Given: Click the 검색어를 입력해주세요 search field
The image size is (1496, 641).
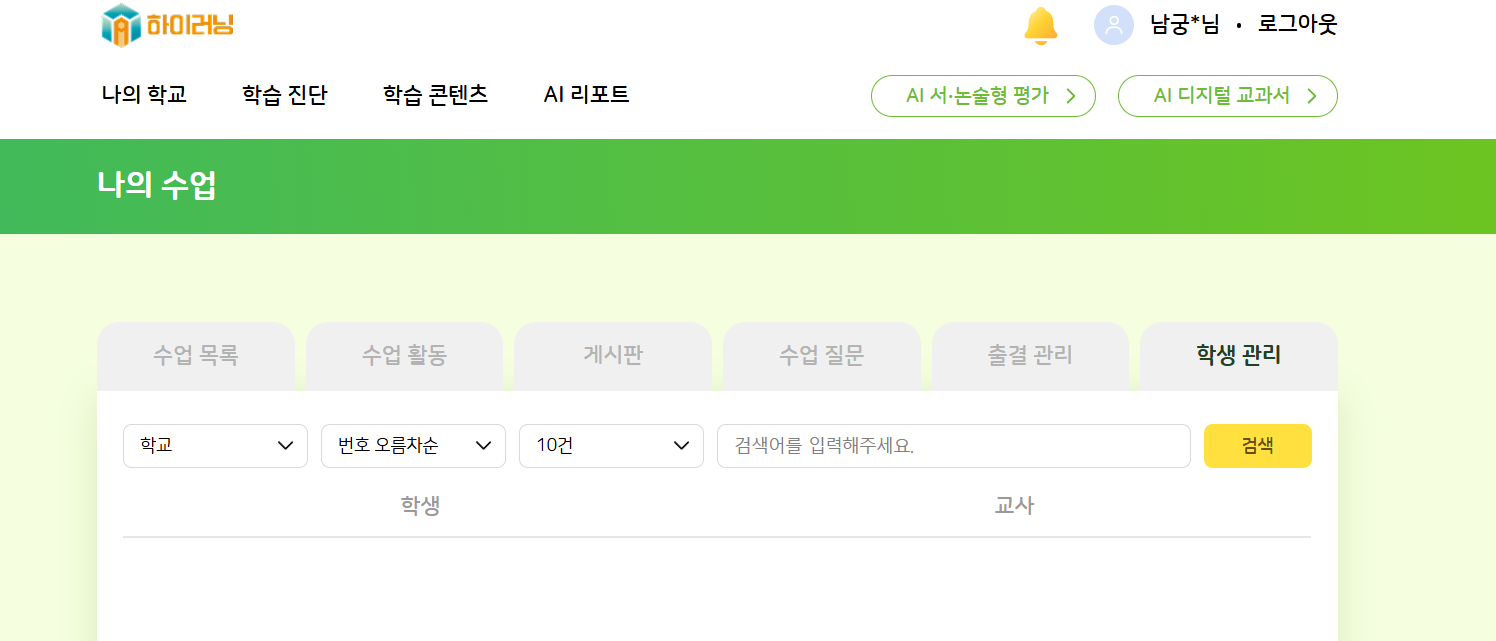Looking at the screenshot, I should click(953, 446).
